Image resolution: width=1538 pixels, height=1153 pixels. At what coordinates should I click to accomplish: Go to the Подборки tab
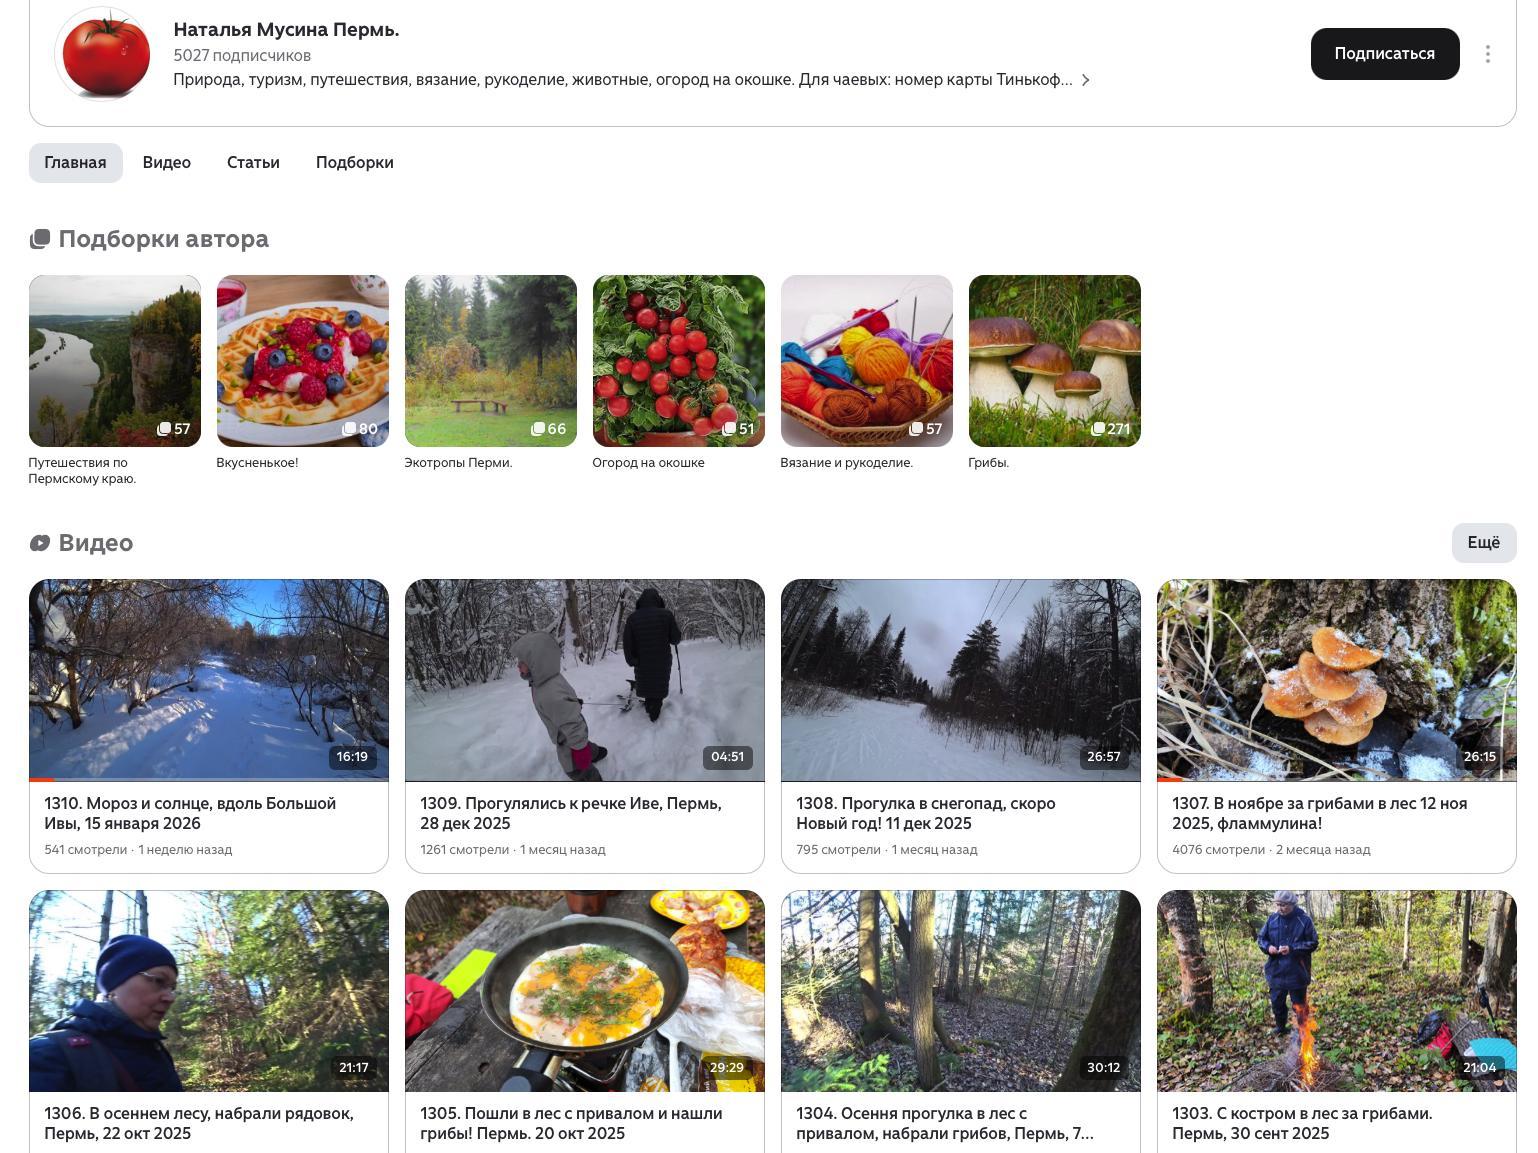(354, 163)
